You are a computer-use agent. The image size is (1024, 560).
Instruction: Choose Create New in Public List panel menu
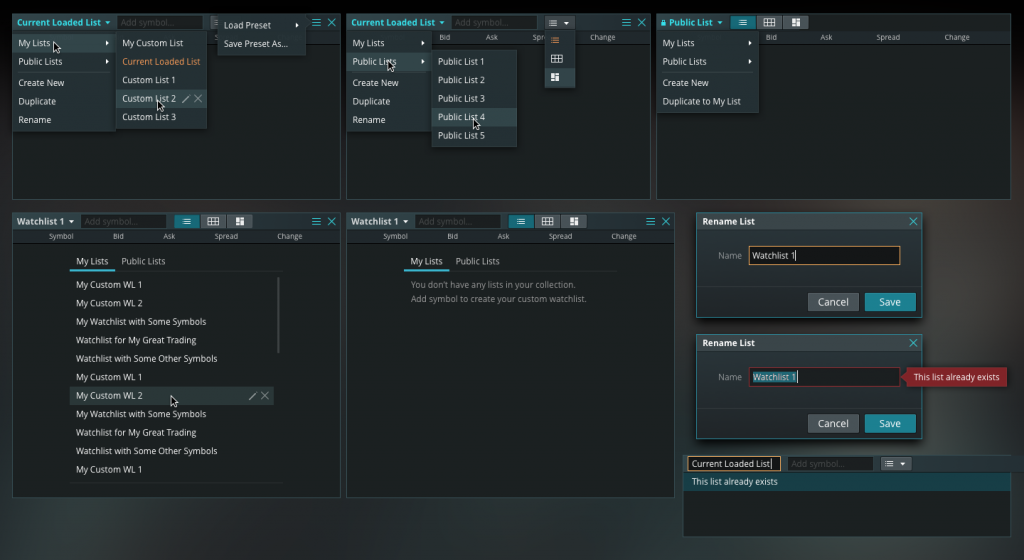[707, 83]
